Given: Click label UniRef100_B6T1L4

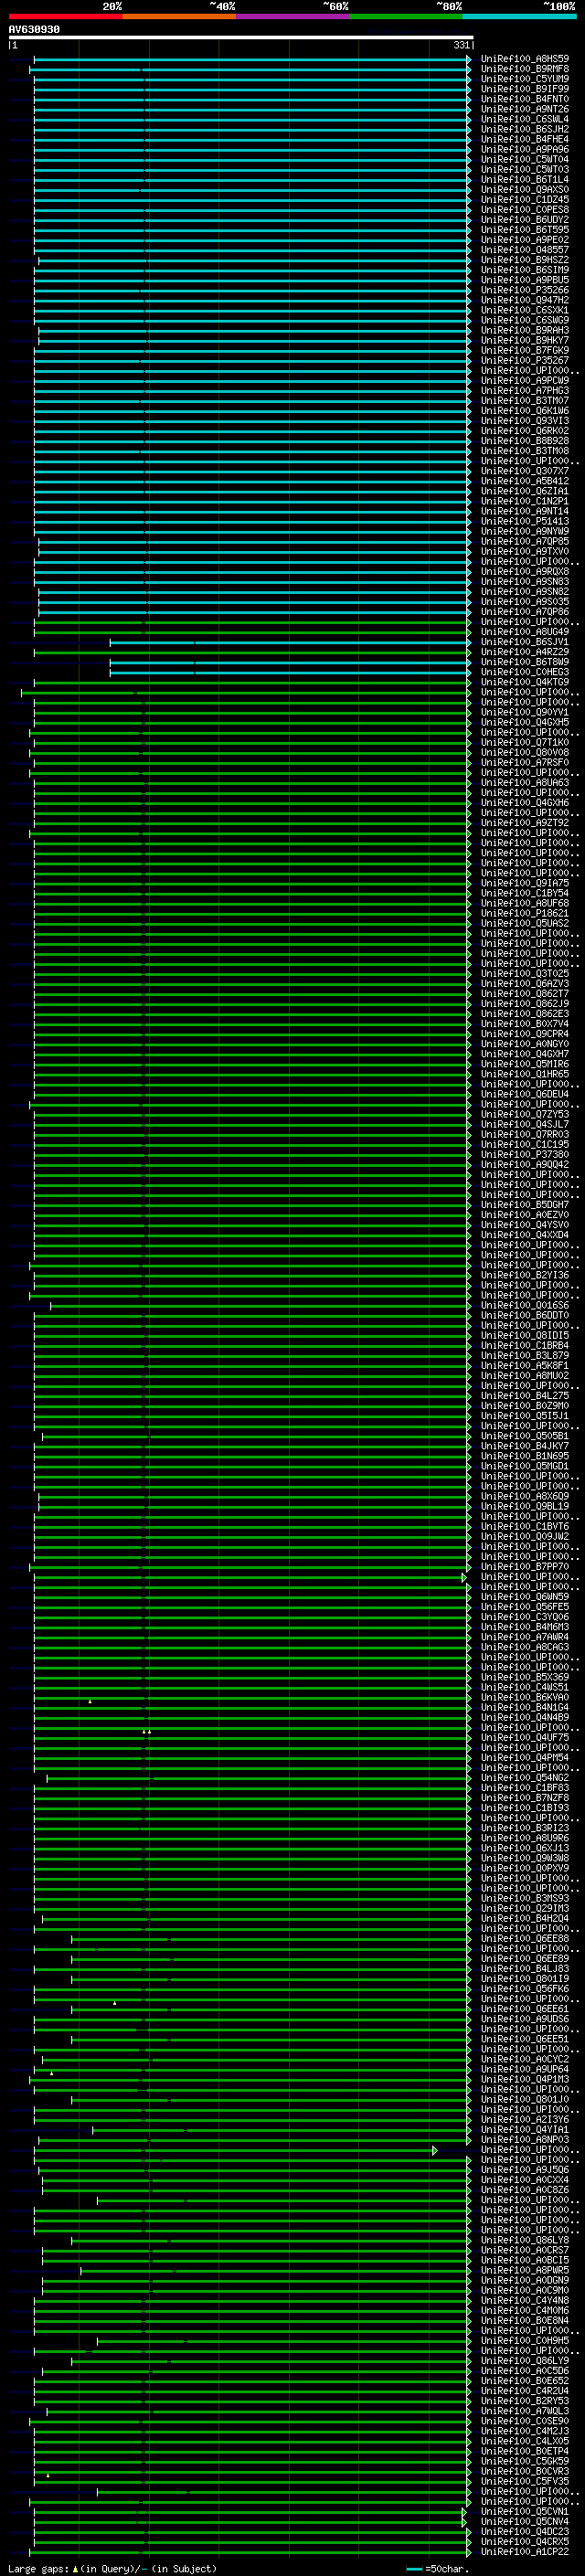Looking at the screenshot, I should [524, 179].
